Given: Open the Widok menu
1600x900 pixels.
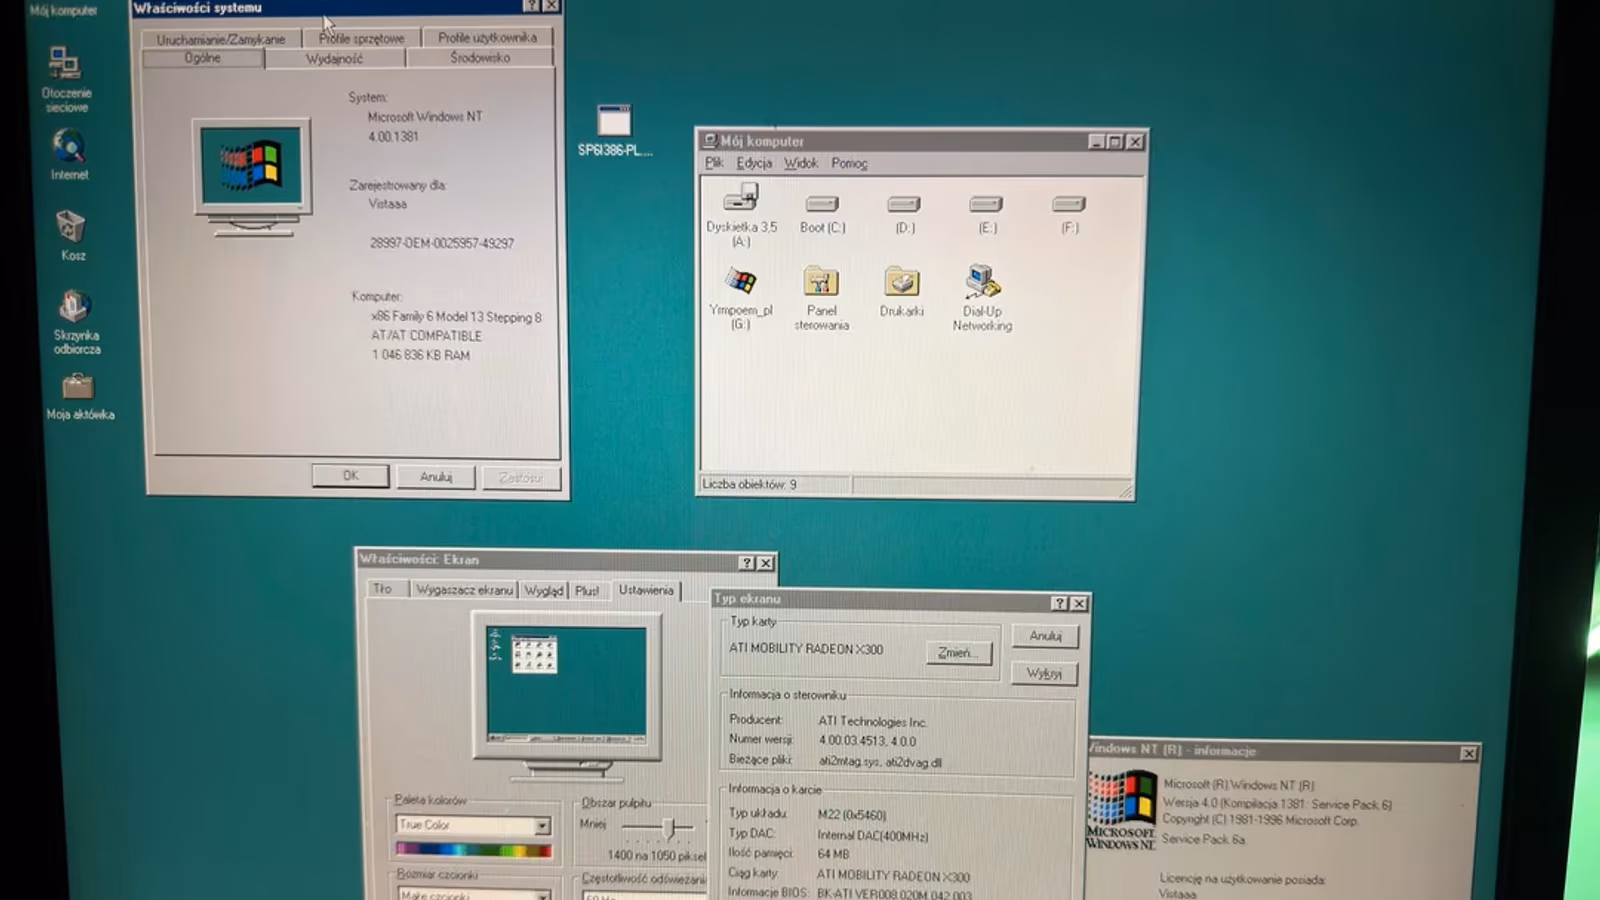Looking at the screenshot, I should (800, 163).
